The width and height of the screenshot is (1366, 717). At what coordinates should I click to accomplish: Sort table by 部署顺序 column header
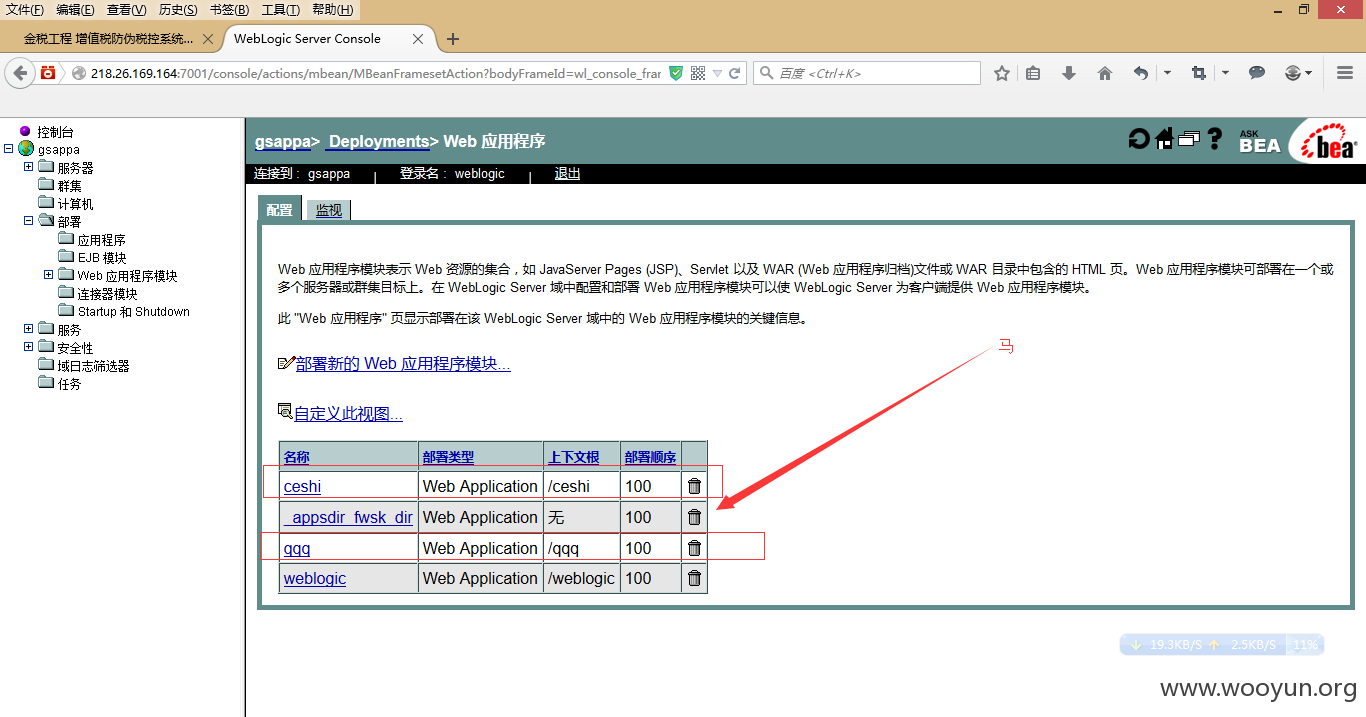pyautogui.click(x=651, y=457)
